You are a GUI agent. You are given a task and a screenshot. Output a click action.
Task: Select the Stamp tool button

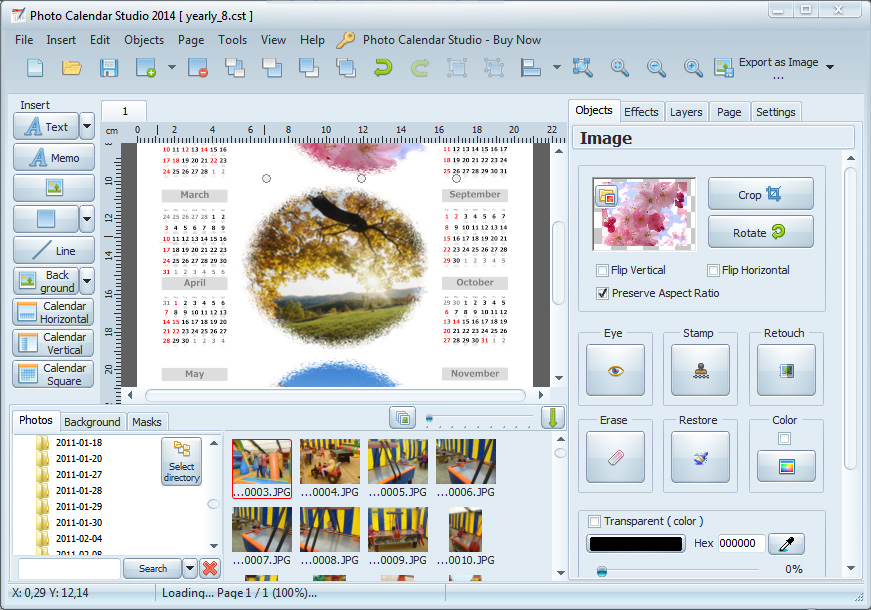click(x=699, y=370)
